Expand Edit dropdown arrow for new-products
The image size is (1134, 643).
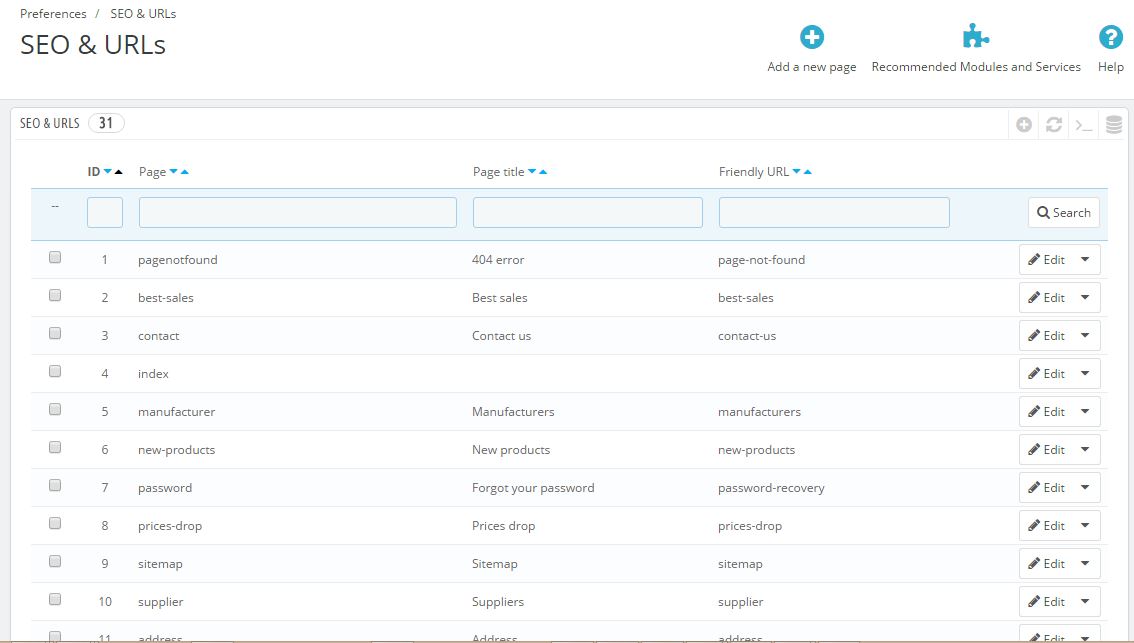click(x=1086, y=449)
